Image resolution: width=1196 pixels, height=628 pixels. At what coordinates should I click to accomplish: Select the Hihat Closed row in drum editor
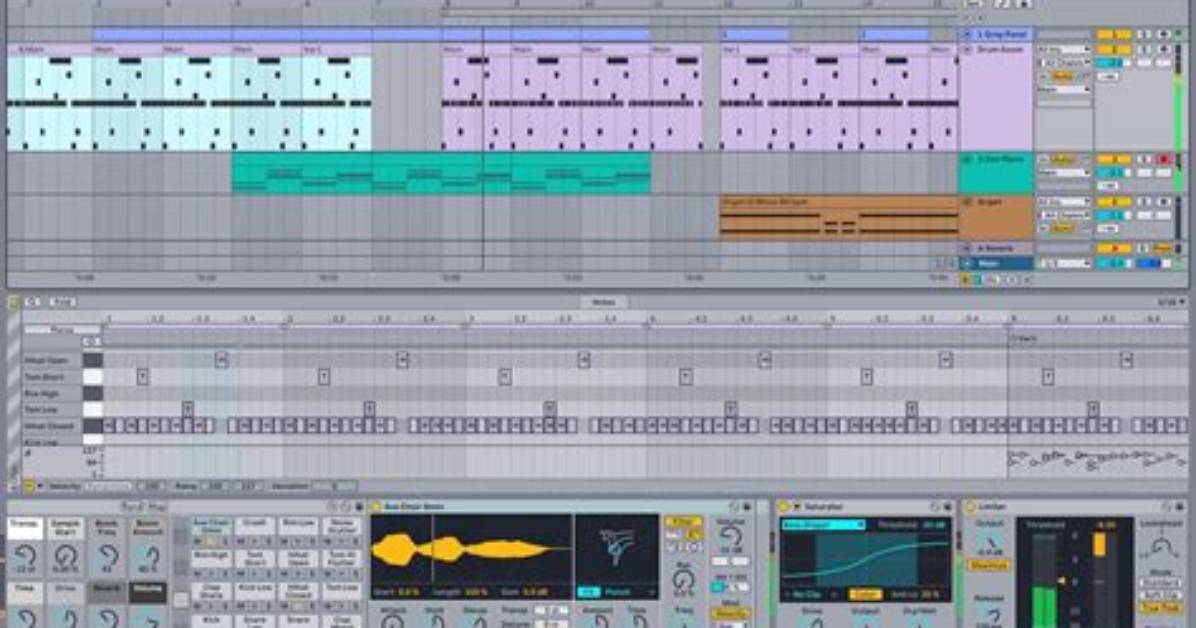[53, 426]
